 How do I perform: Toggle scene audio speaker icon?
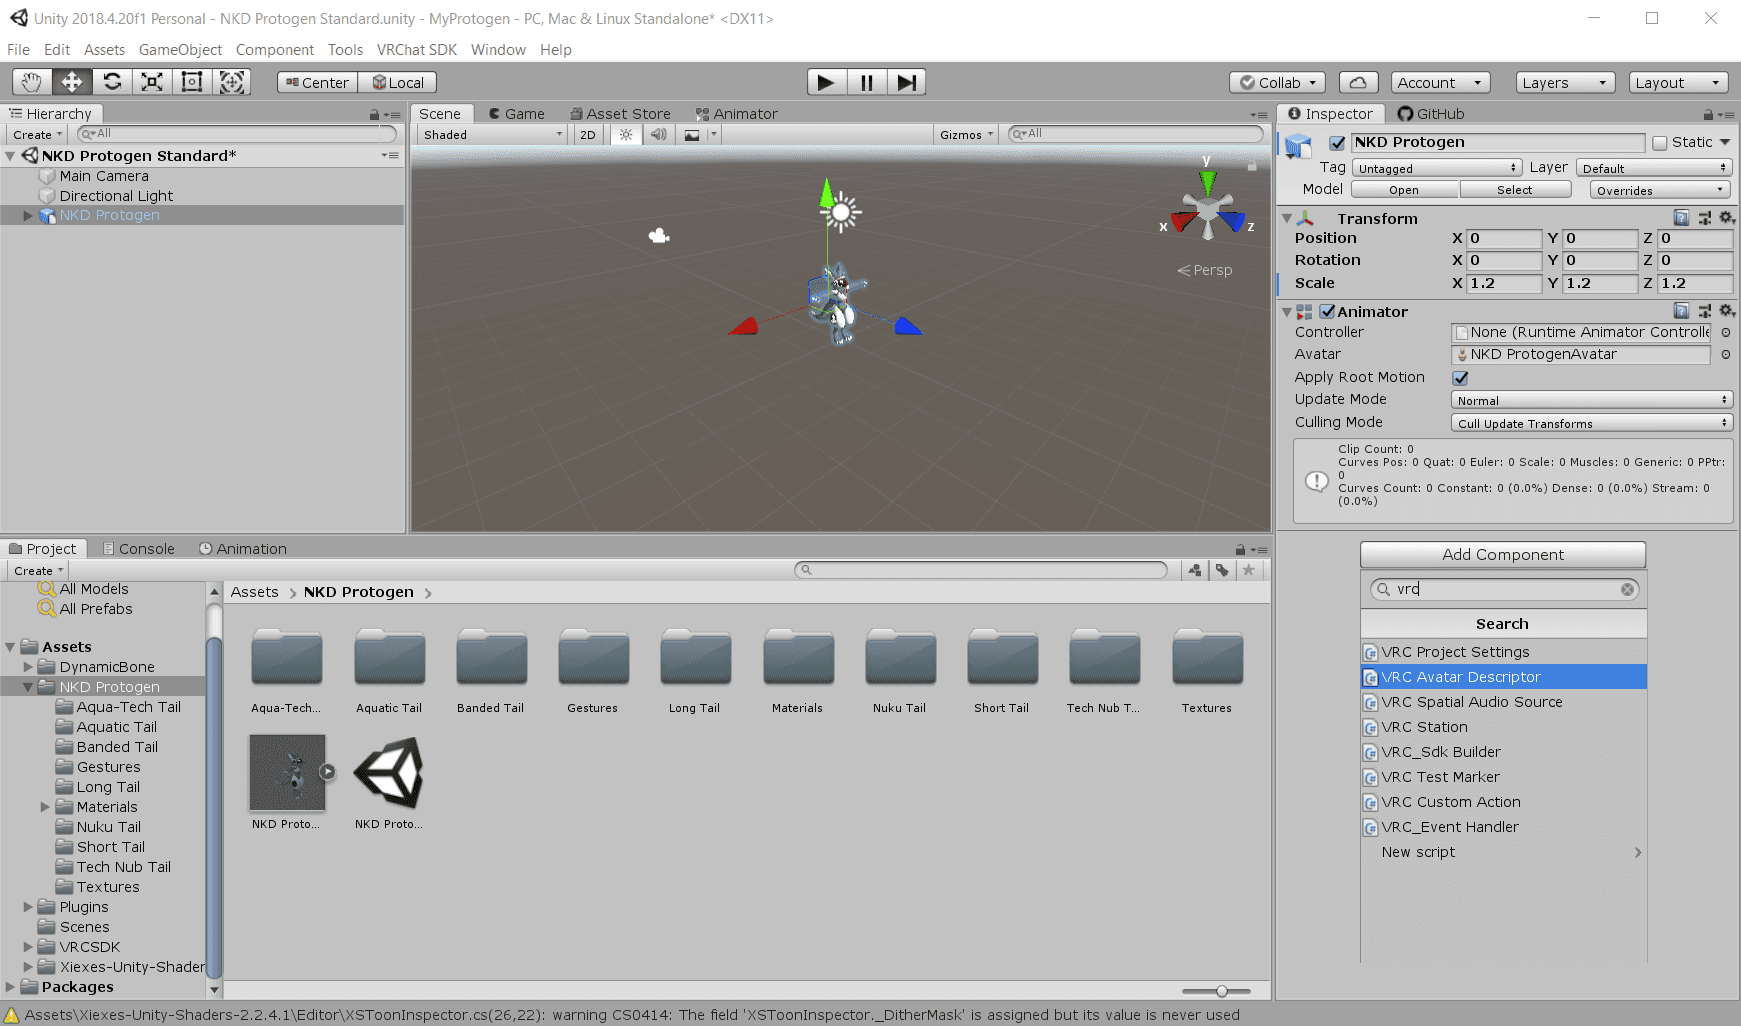(659, 134)
